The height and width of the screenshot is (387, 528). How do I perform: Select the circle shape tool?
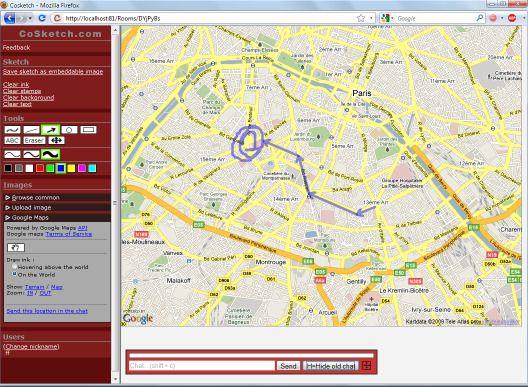pos(69,130)
